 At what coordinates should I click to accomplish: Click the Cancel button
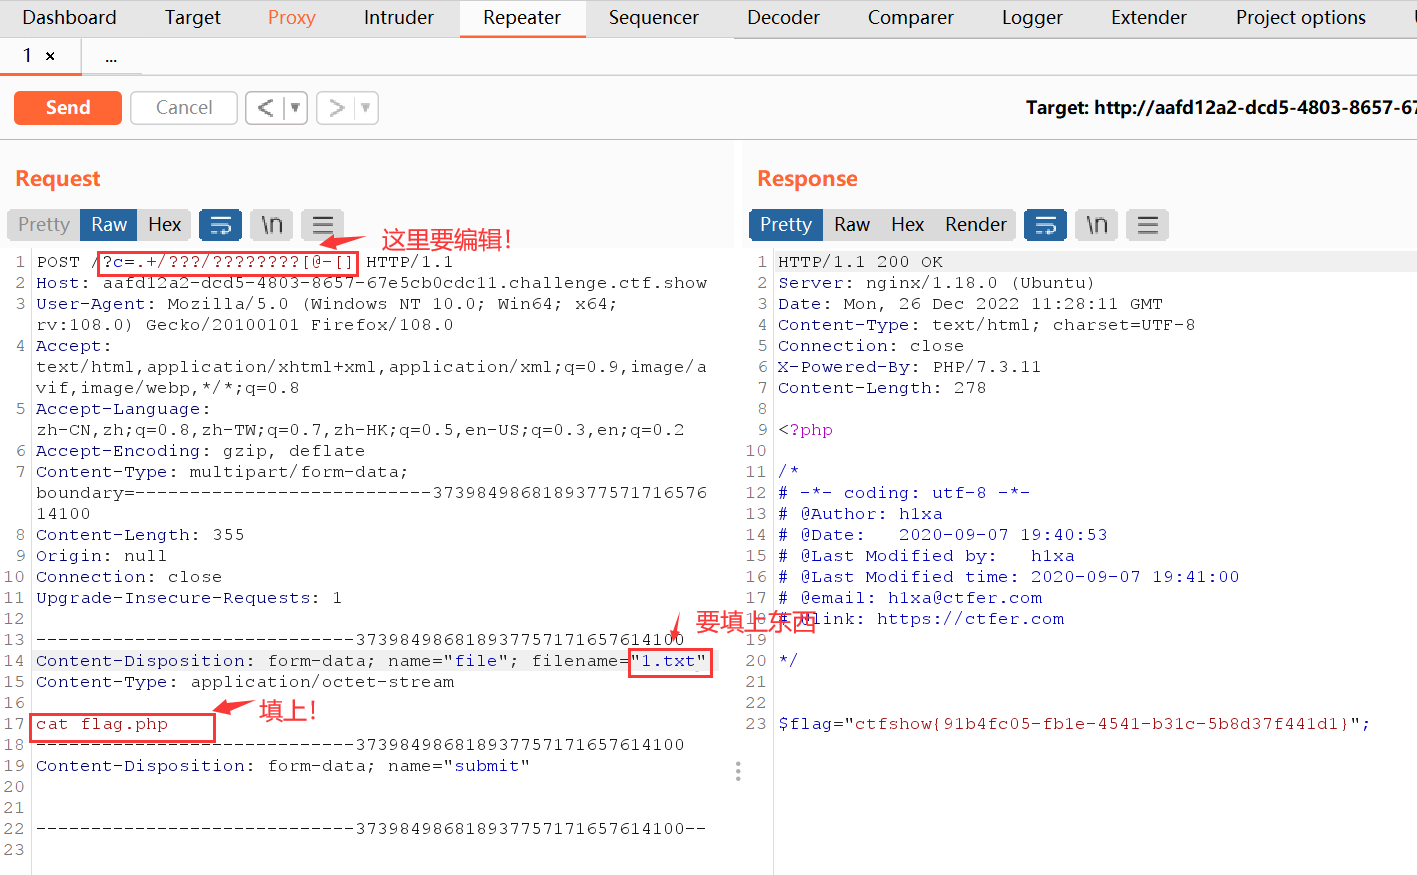tap(184, 108)
